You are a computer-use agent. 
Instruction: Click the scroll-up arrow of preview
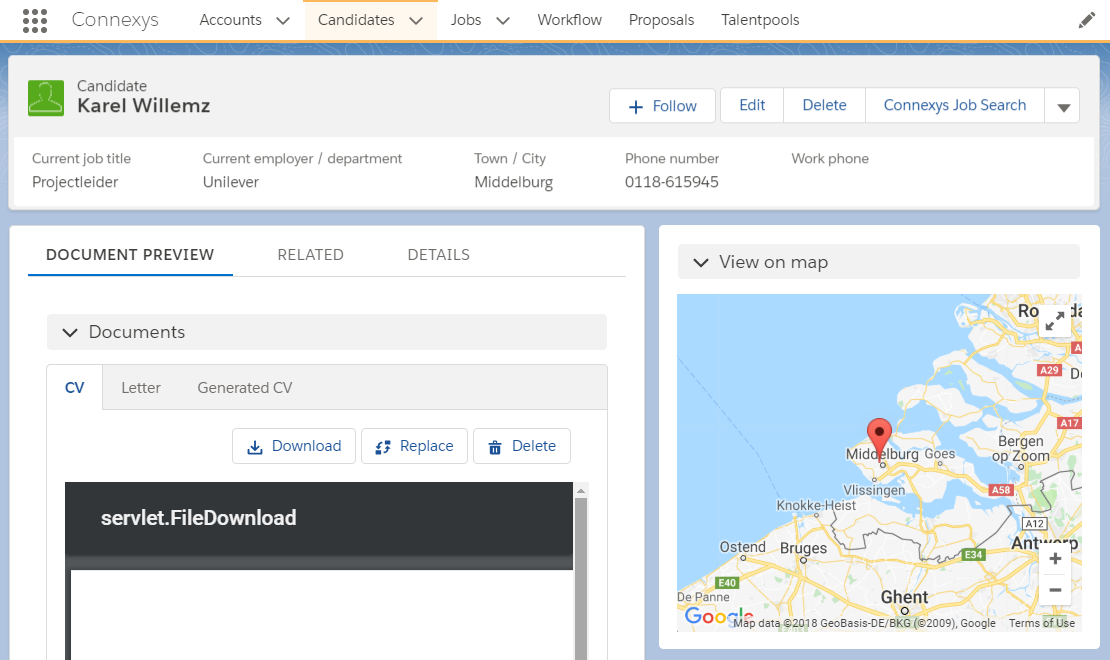coord(580,490)
